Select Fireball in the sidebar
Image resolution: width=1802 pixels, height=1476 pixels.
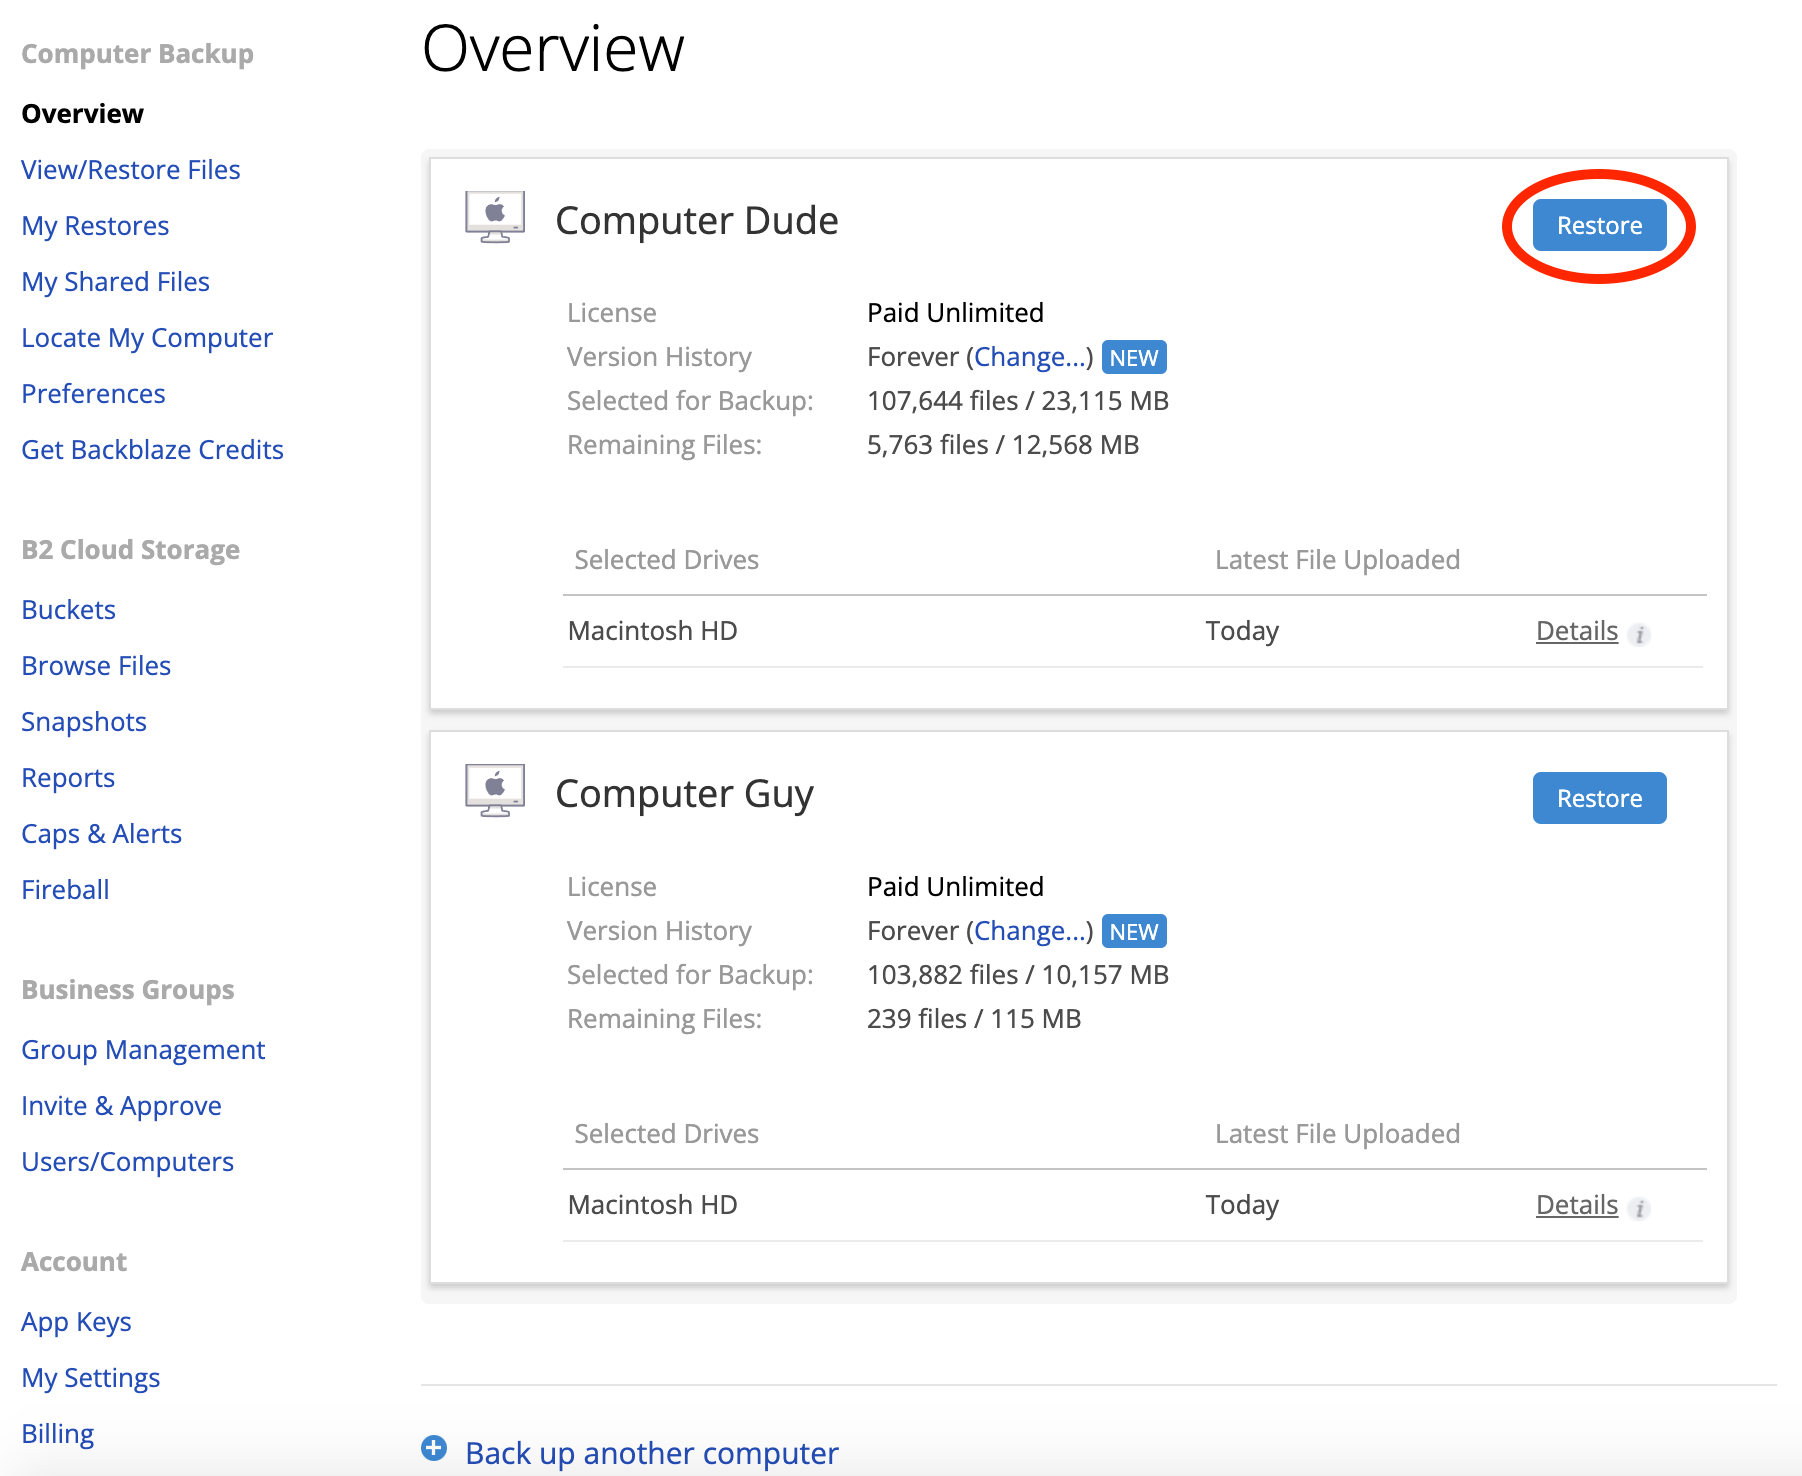tap(66, 890)
